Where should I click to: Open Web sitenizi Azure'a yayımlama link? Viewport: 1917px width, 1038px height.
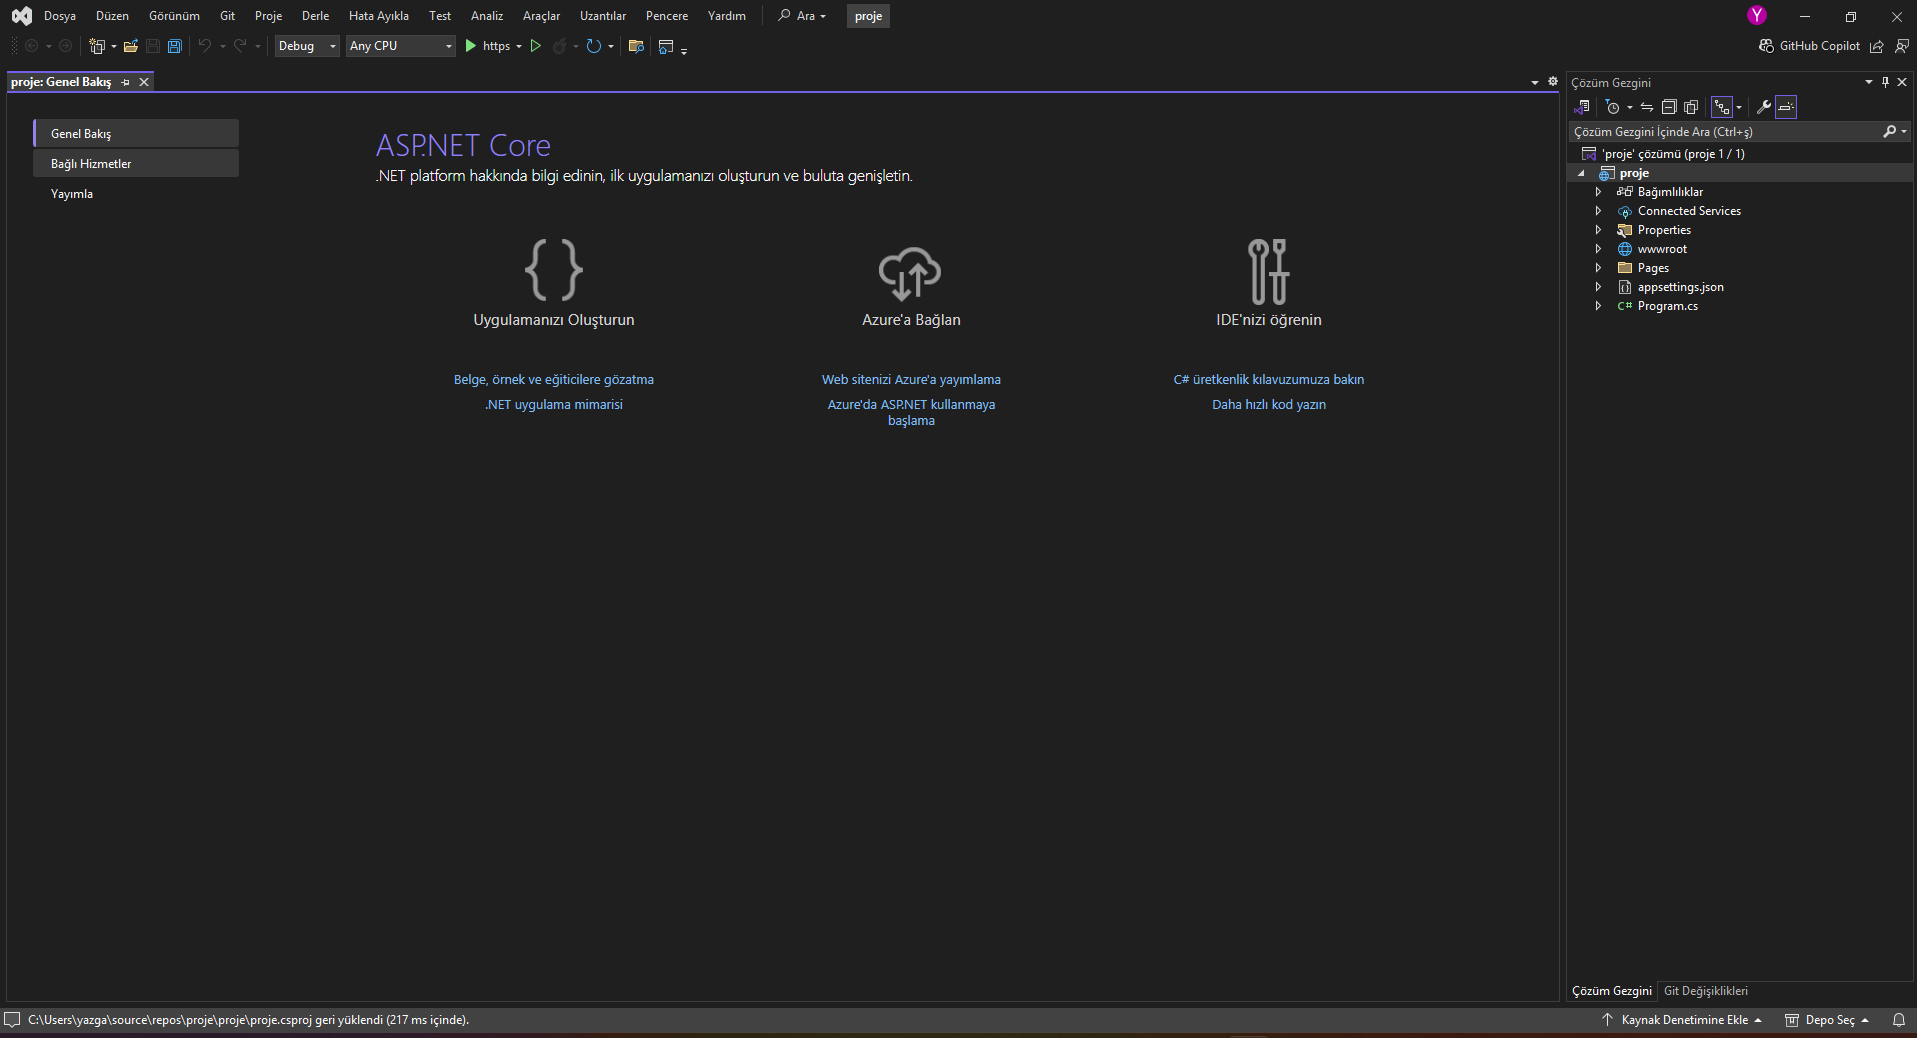click(x=911, y=380)
